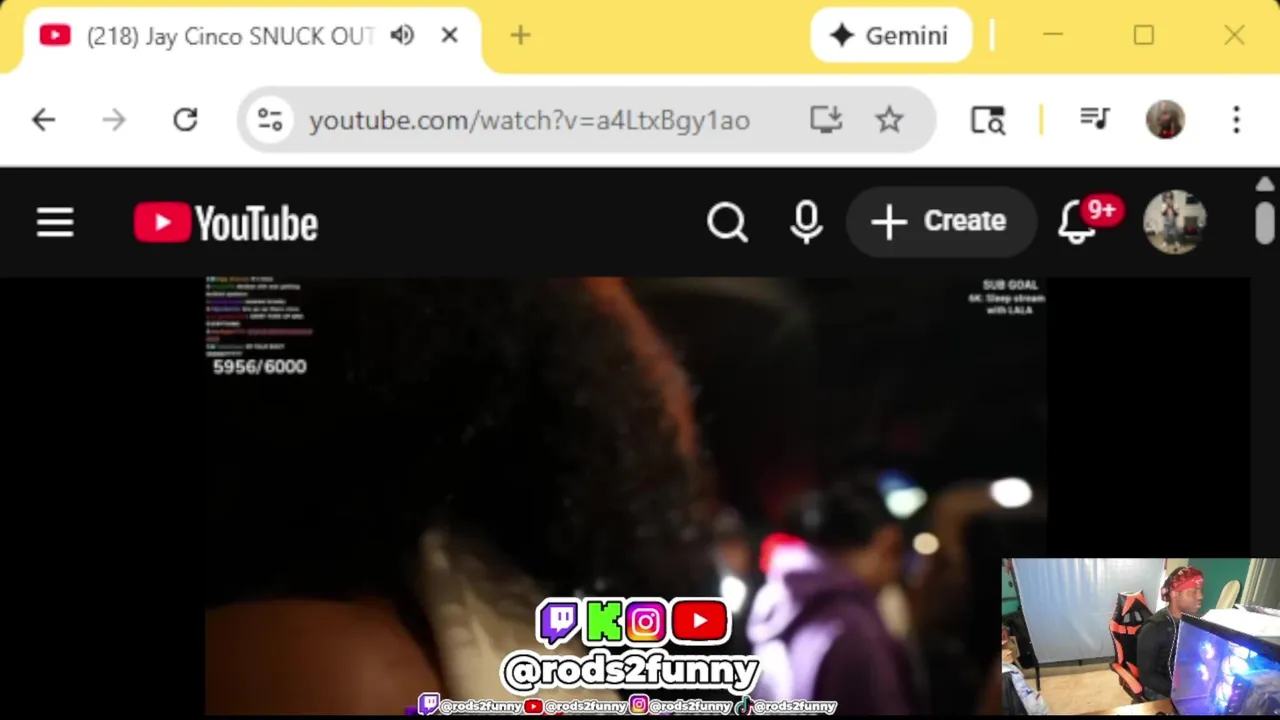Minimize the browser window

point(1052,36)
